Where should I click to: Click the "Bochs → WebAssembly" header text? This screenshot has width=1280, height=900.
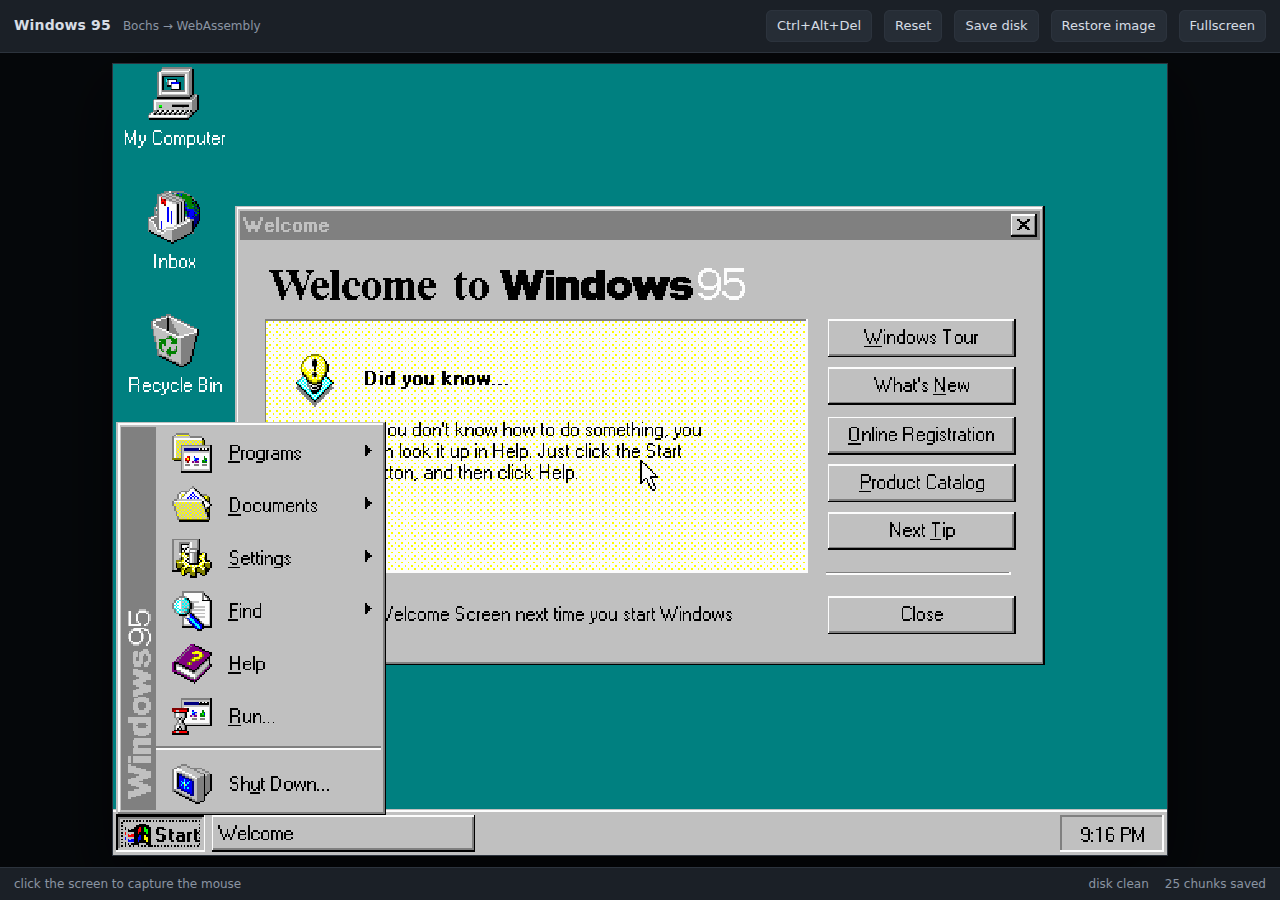pyautogui.click(x=191, y=26)
